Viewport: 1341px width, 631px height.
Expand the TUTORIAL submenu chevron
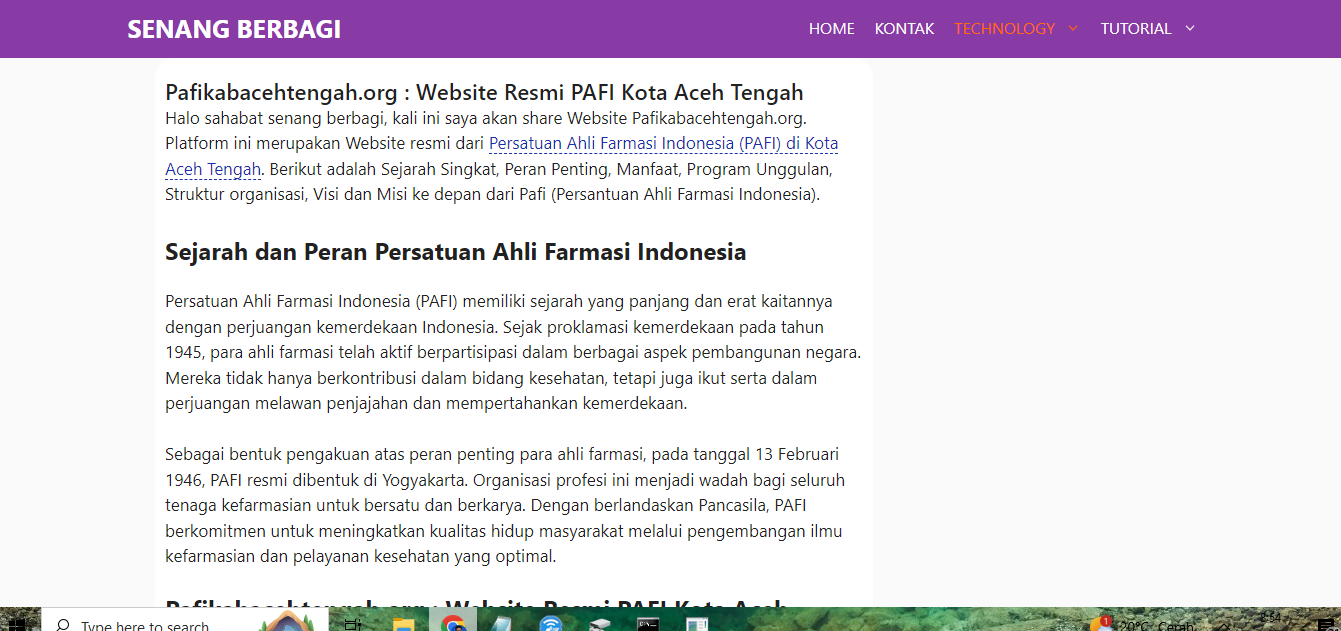point(1190,29)
